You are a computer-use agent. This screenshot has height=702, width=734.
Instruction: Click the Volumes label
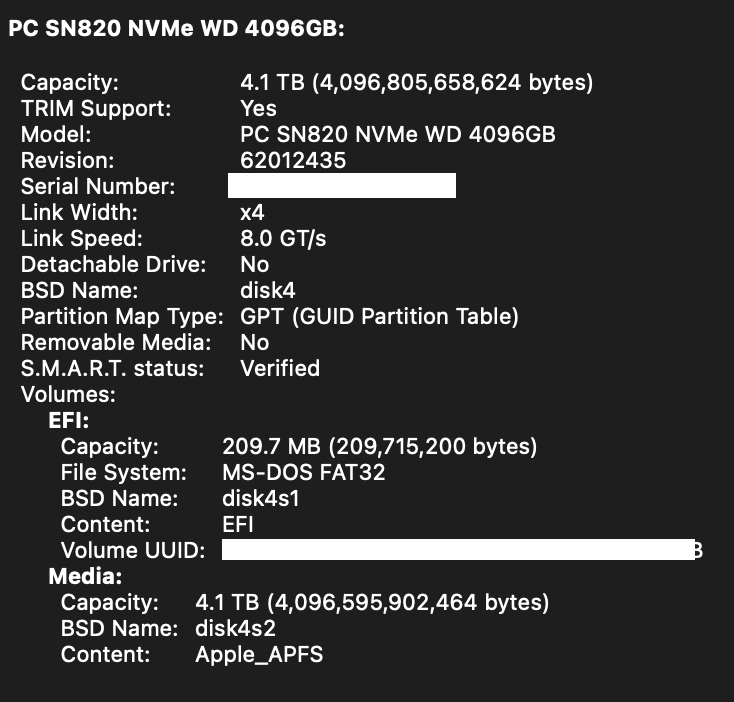click(x=68, y=395)
